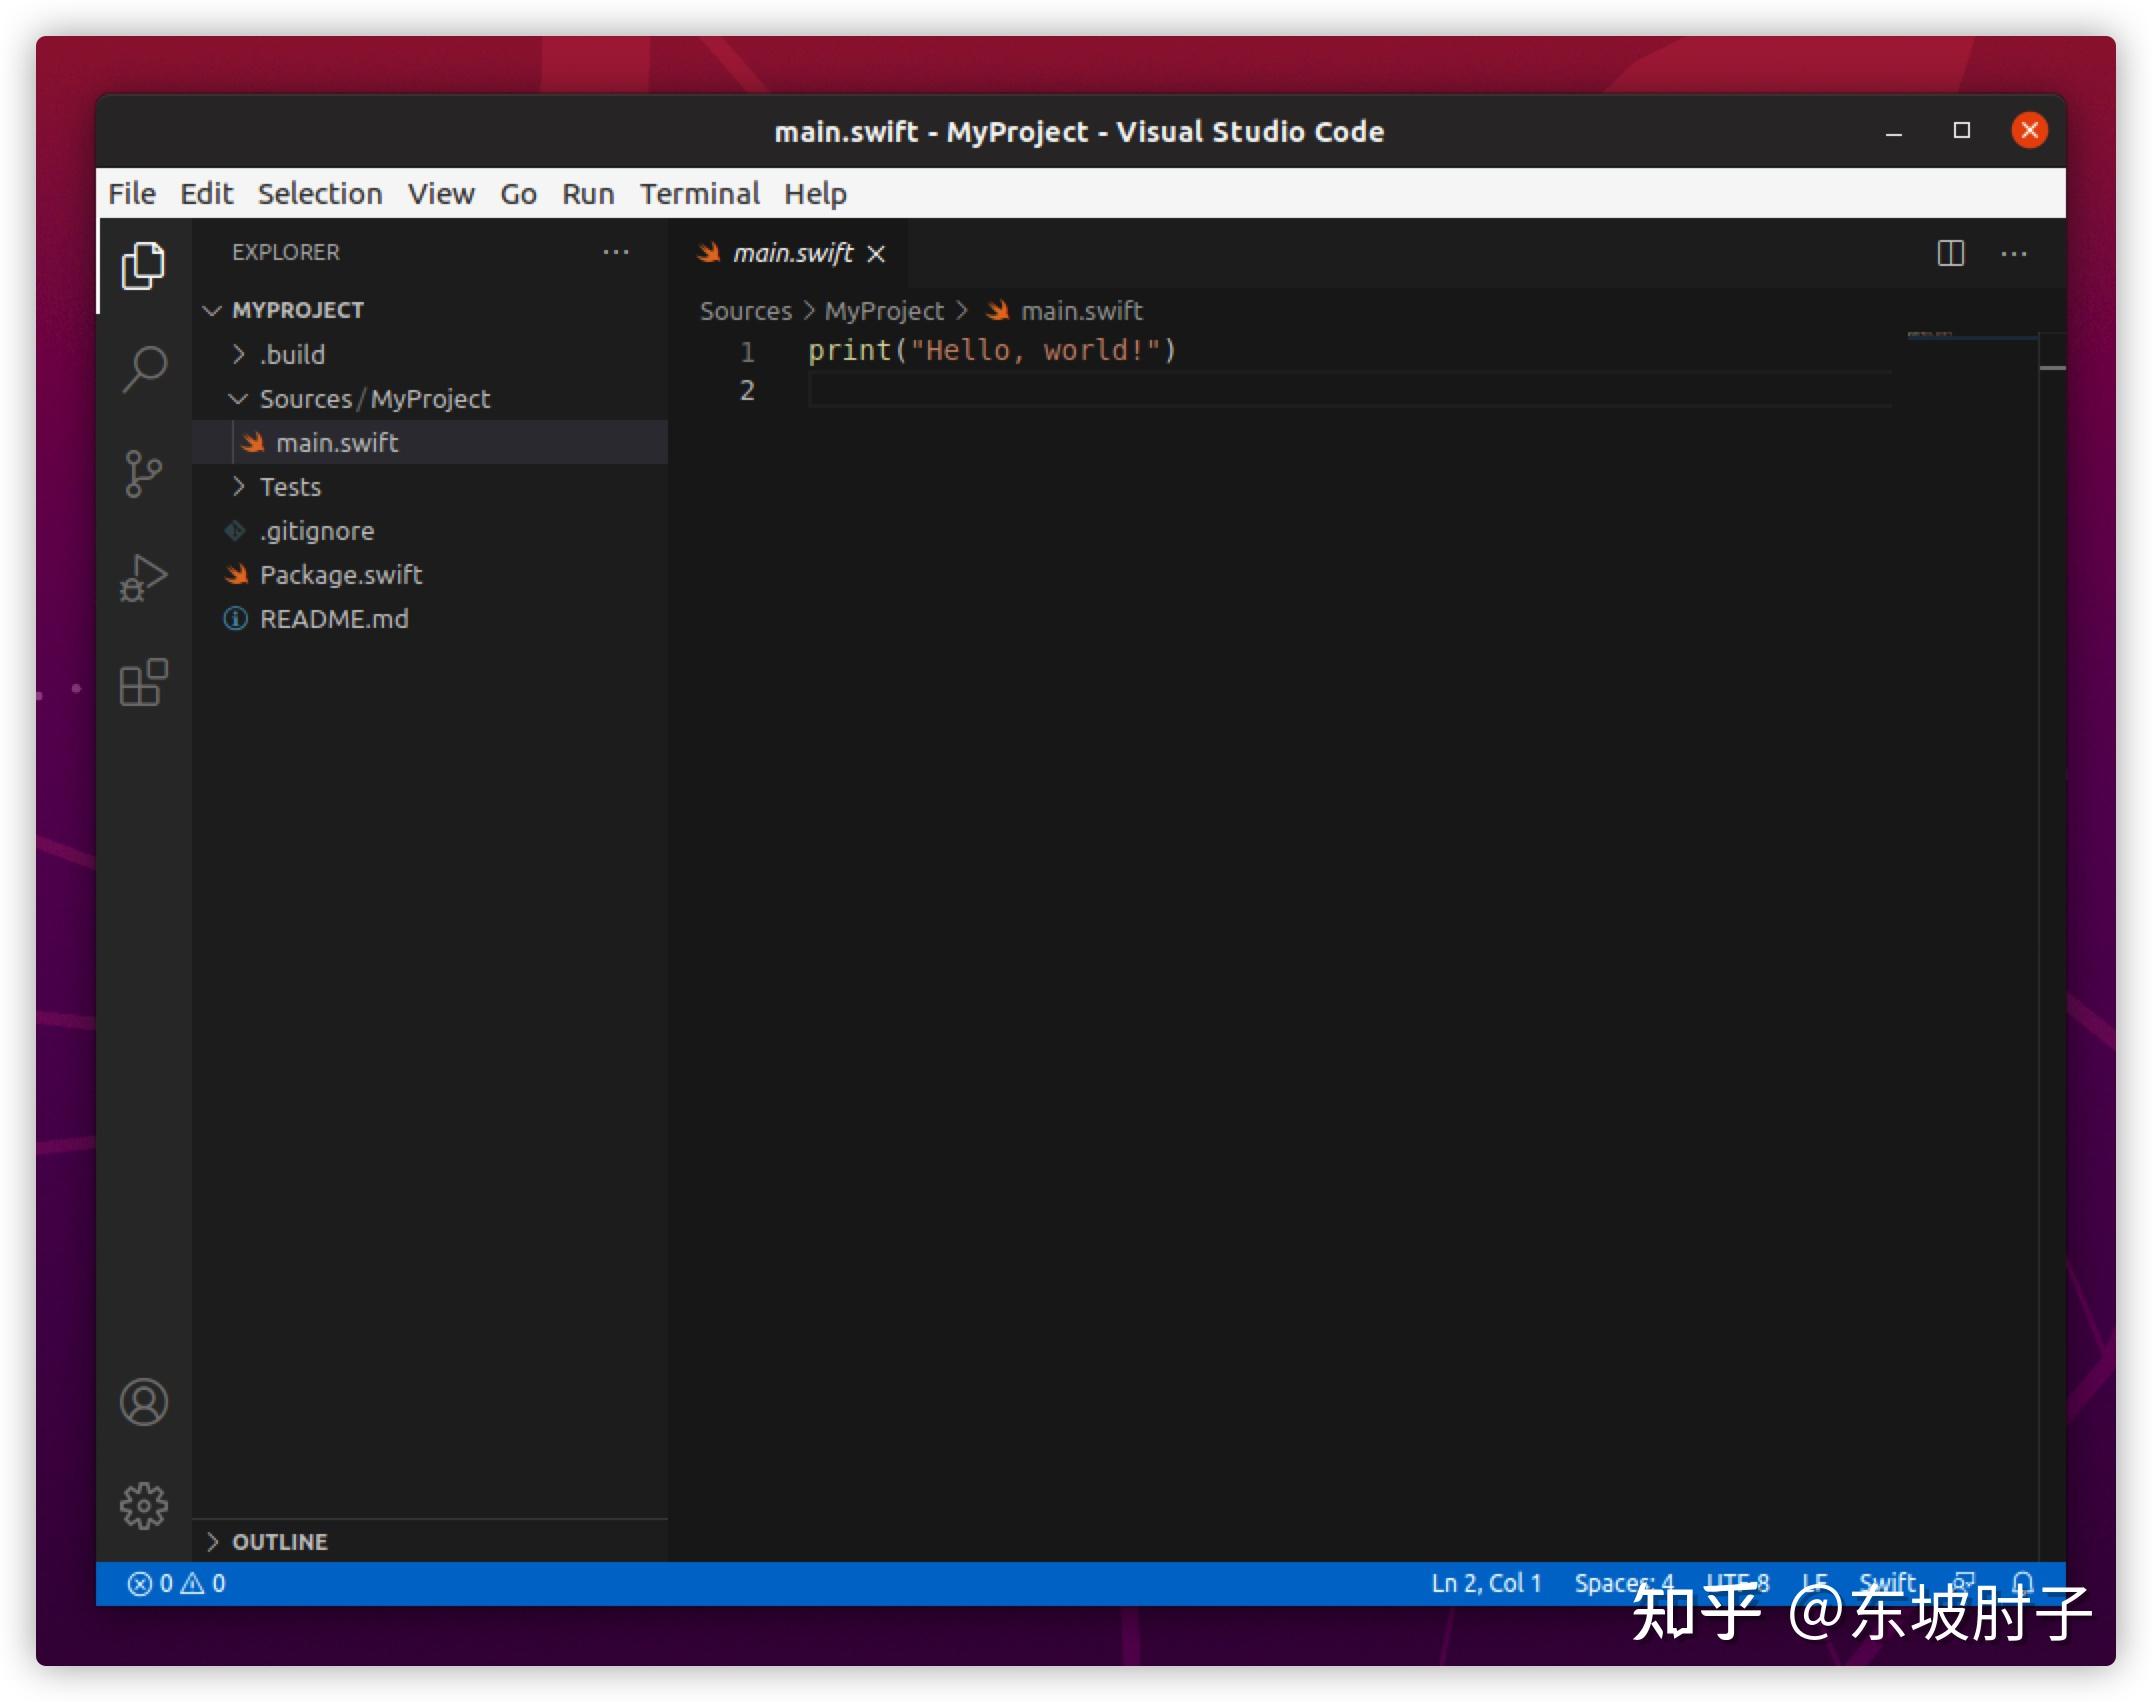The height and width of the screenshot is (1702, 2152).
Task: Expand the Tests folder
Action: [238, 487]
